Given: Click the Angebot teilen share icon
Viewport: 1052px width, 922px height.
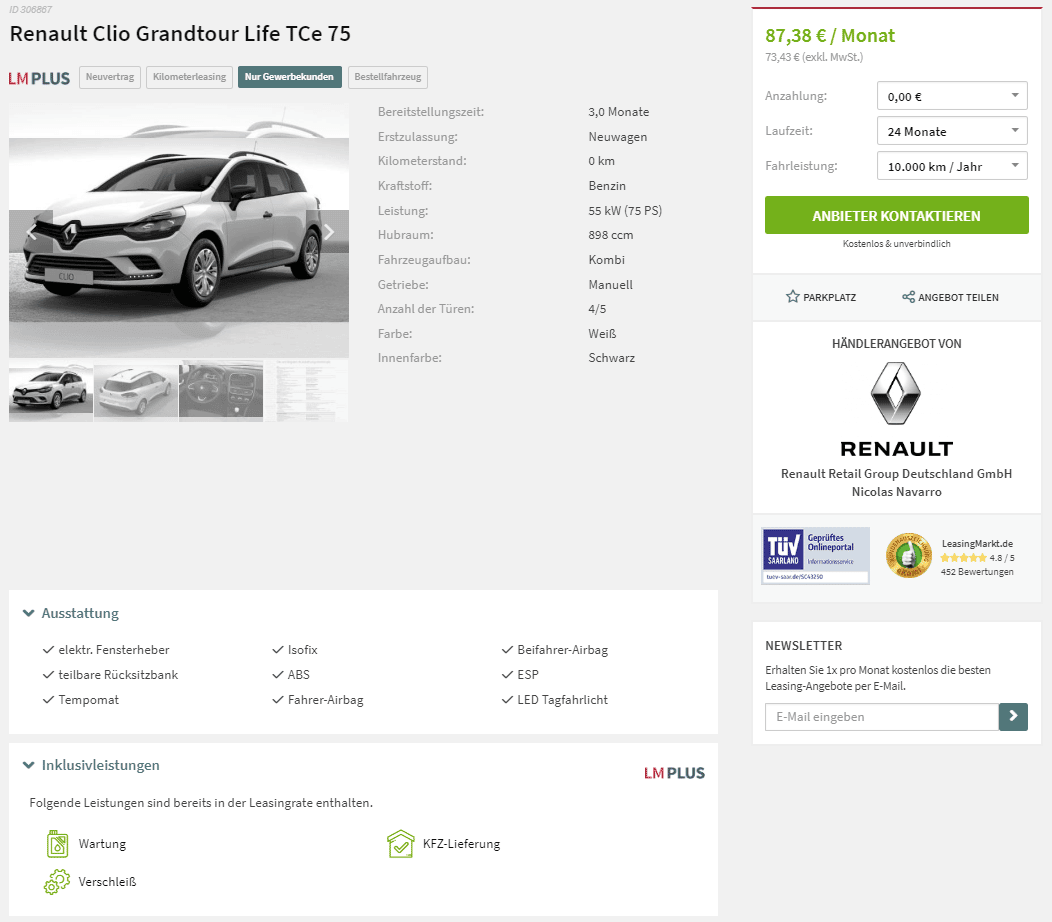Looking at the screenshot, I should [908, 297].
